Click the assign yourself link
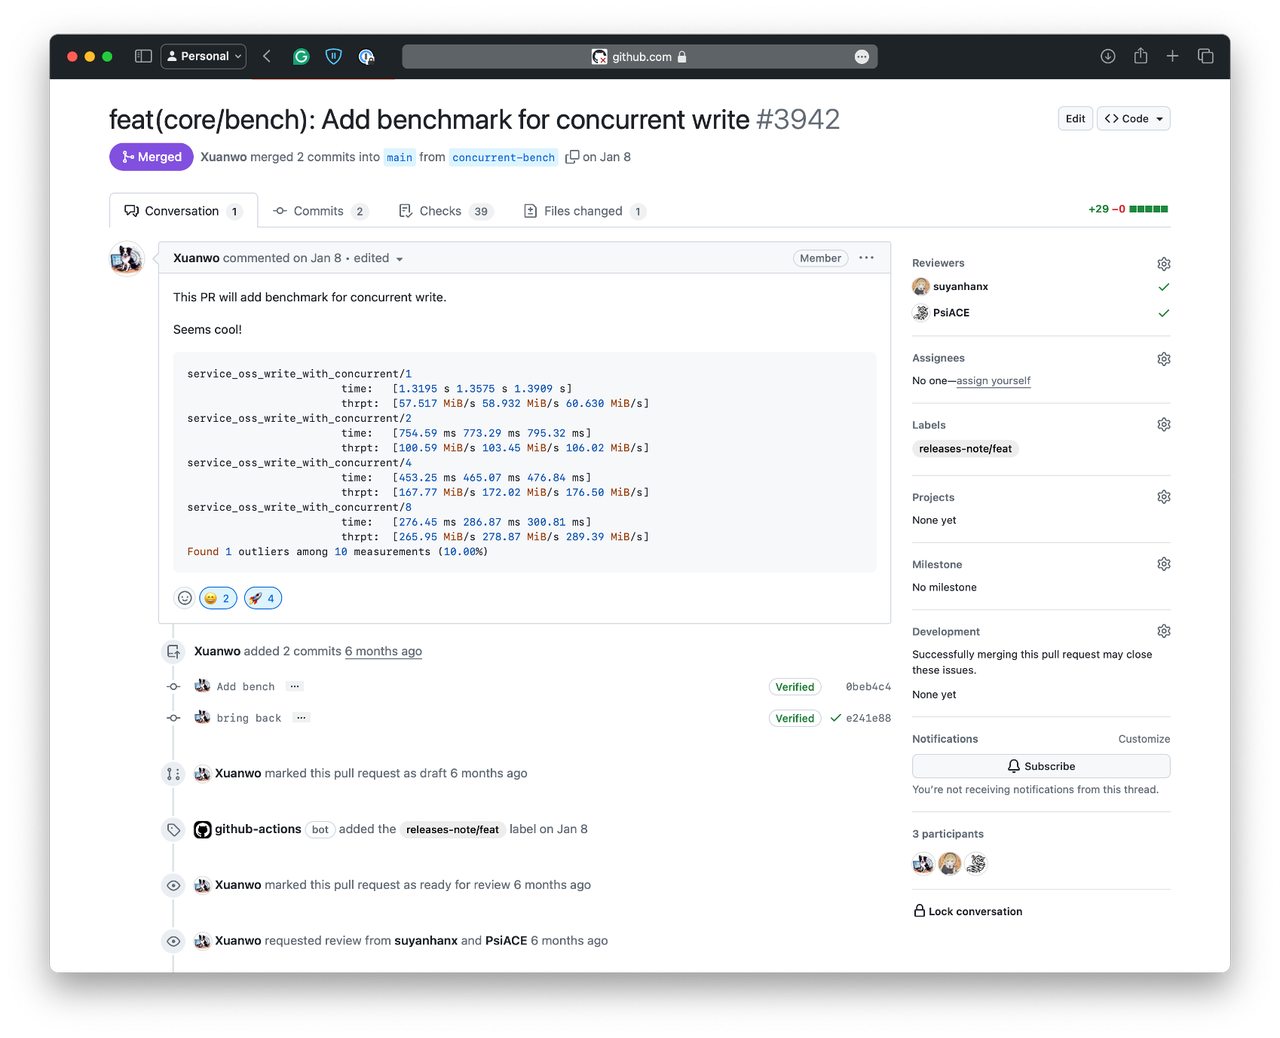The height and width of the screenshot is (1038, 1280). click(x=993, y=380)
